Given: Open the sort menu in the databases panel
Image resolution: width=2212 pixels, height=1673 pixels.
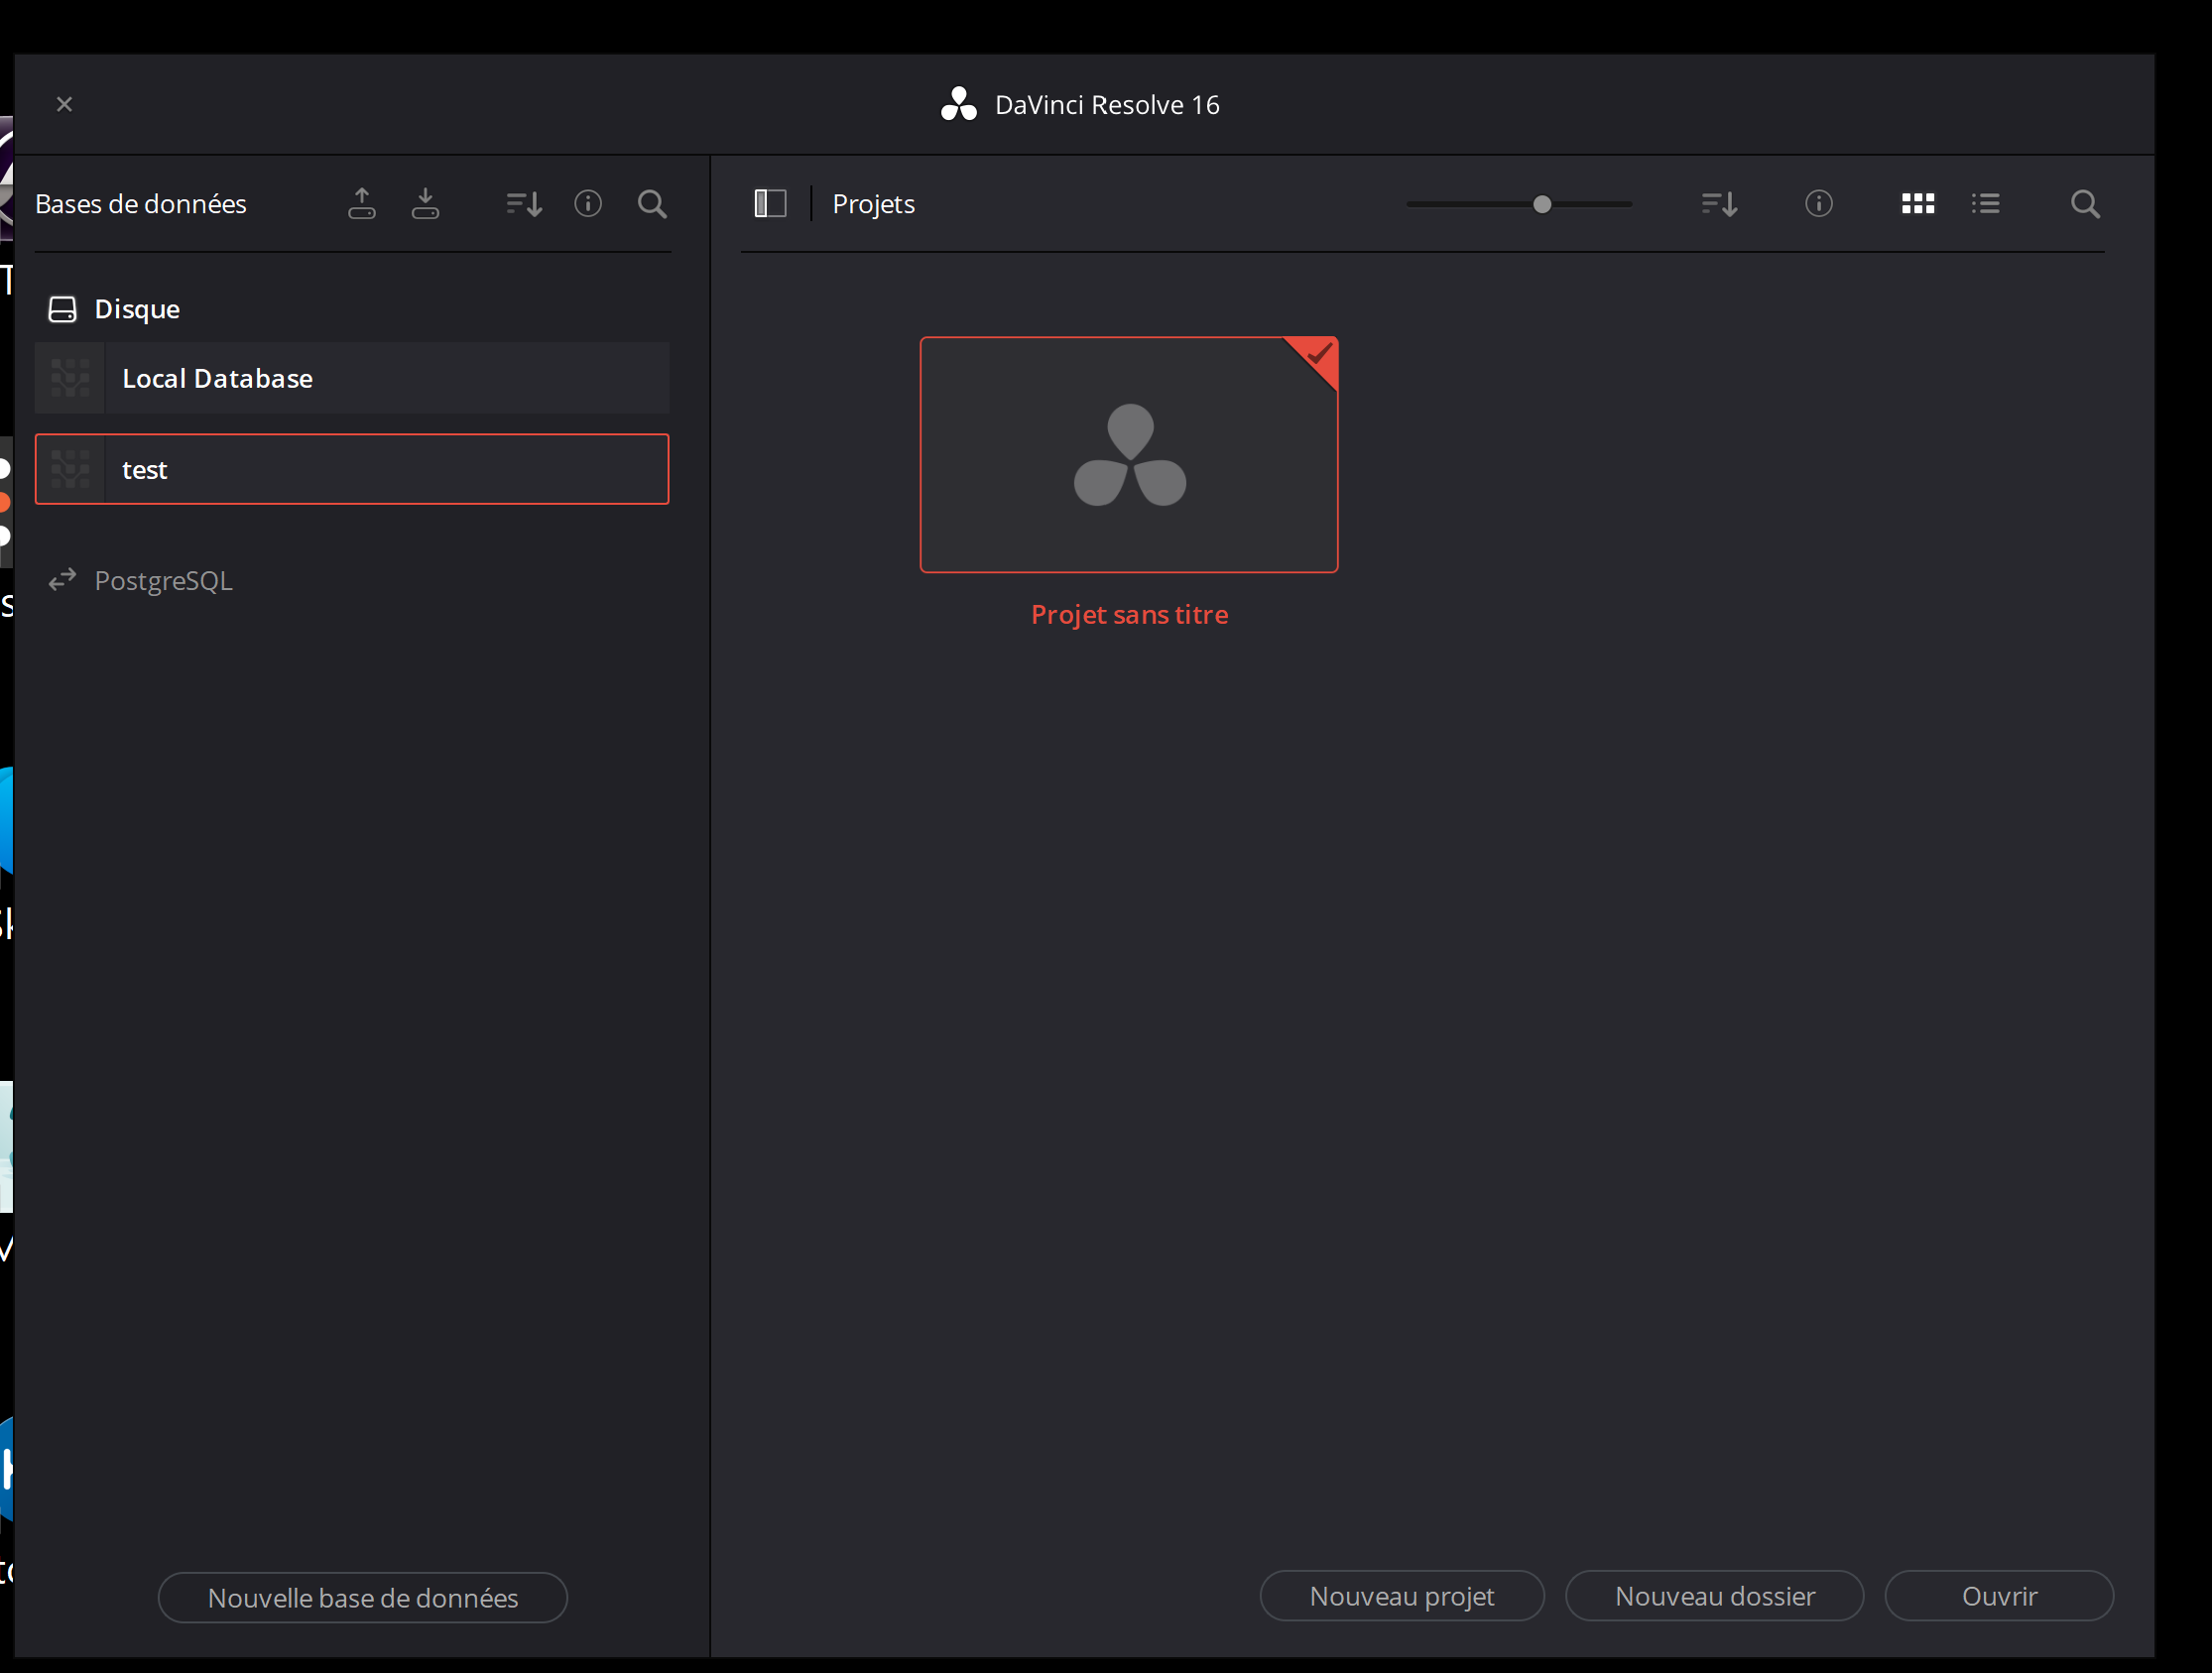Looking at the screenshot, I should click(x=524, y=204).
